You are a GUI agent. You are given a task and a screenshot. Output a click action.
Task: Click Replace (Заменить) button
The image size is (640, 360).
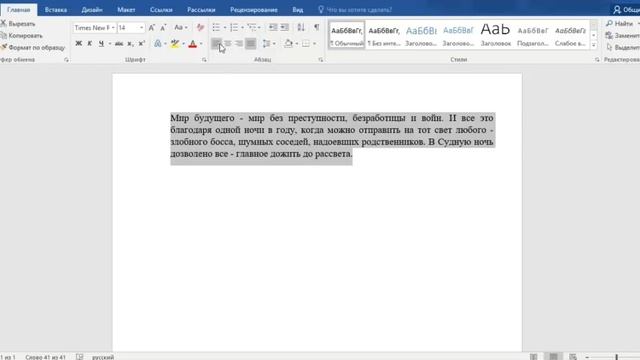[622, 36]
